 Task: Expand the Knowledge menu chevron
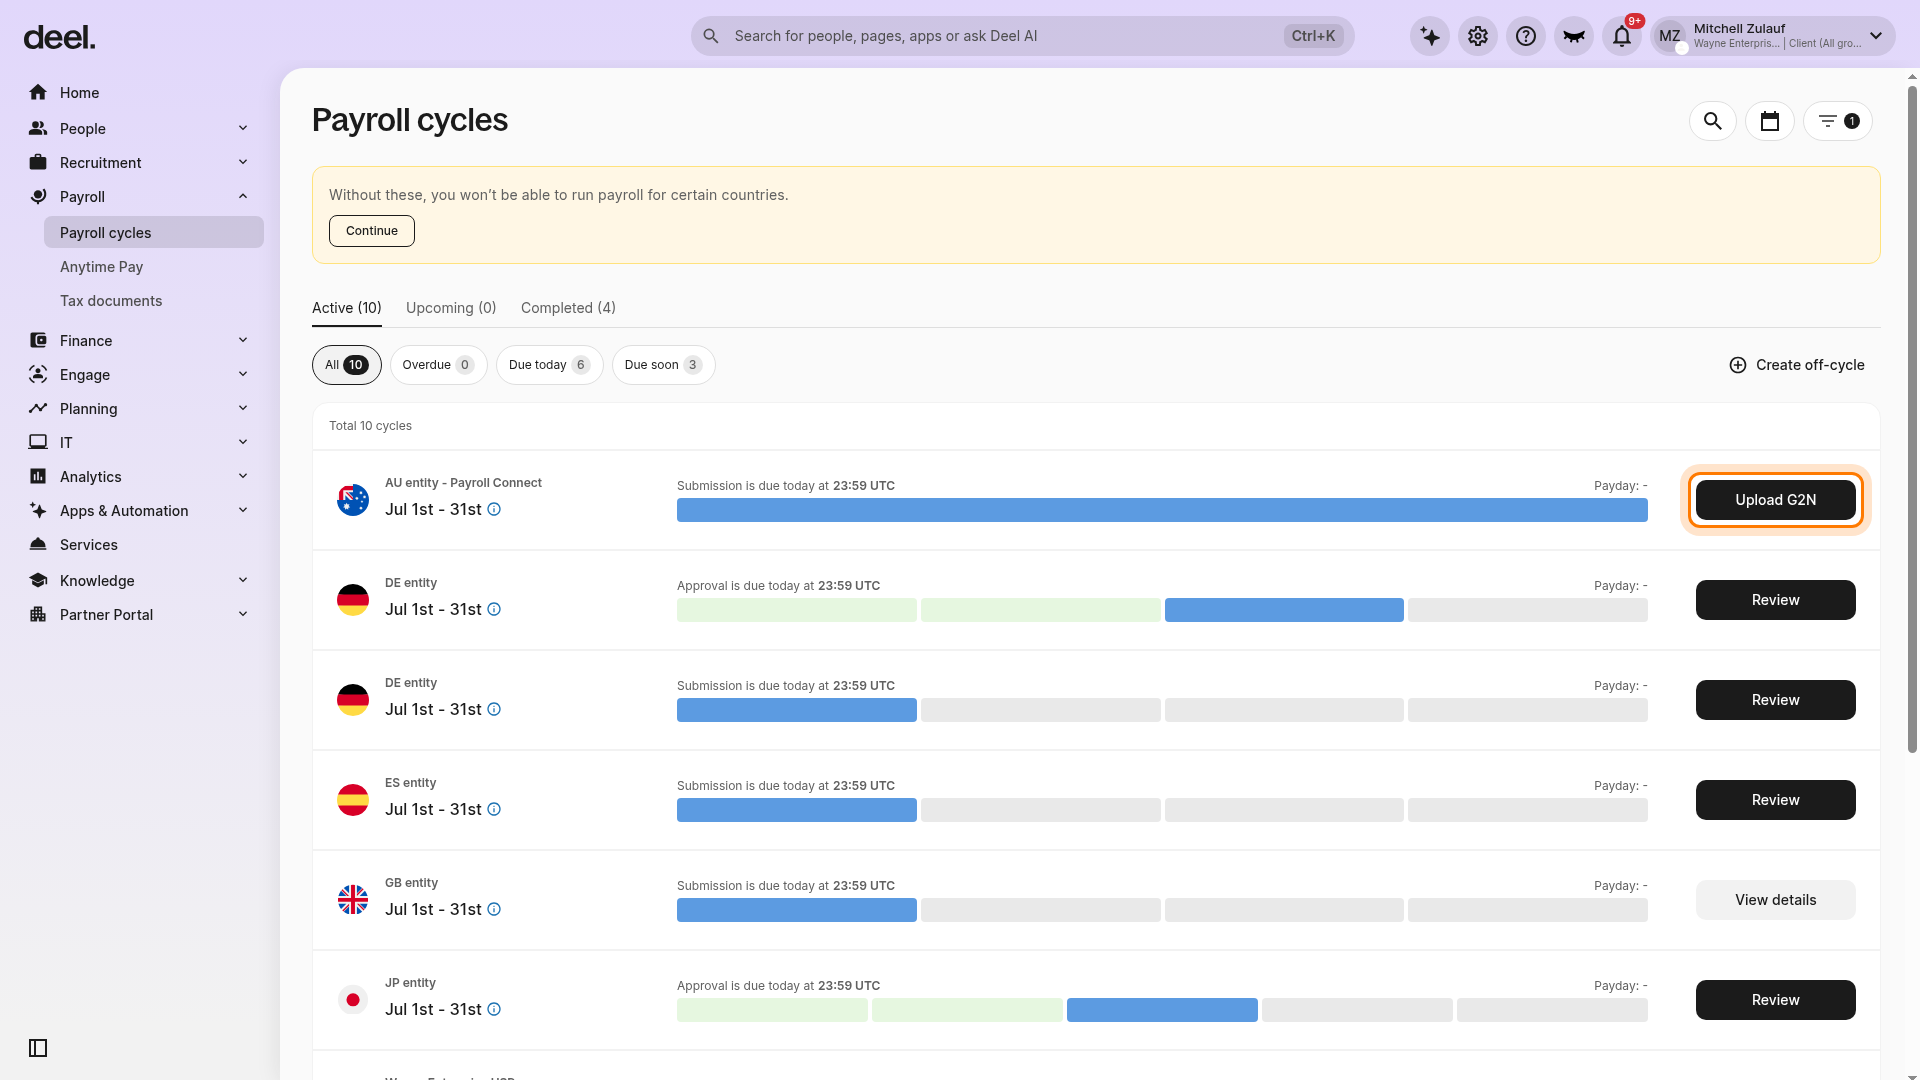coord(243,580)
